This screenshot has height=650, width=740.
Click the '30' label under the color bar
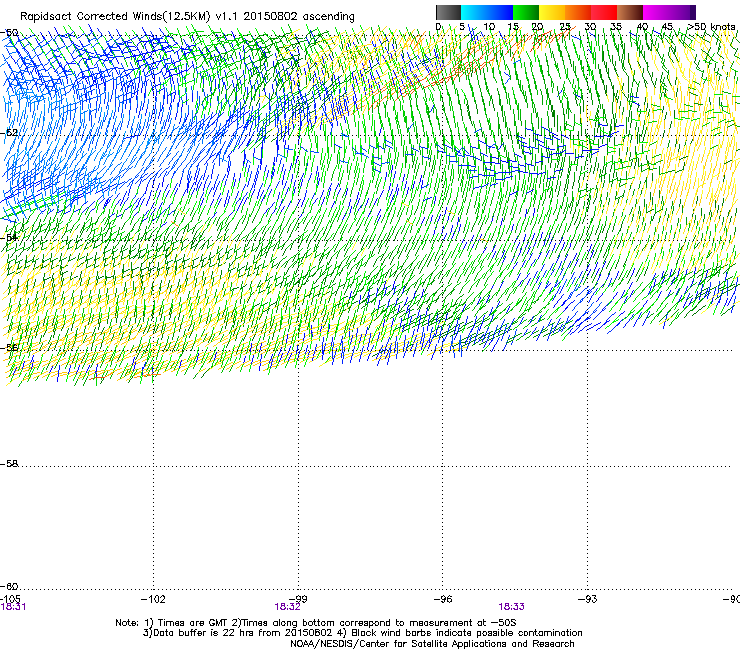coord(590,27)
